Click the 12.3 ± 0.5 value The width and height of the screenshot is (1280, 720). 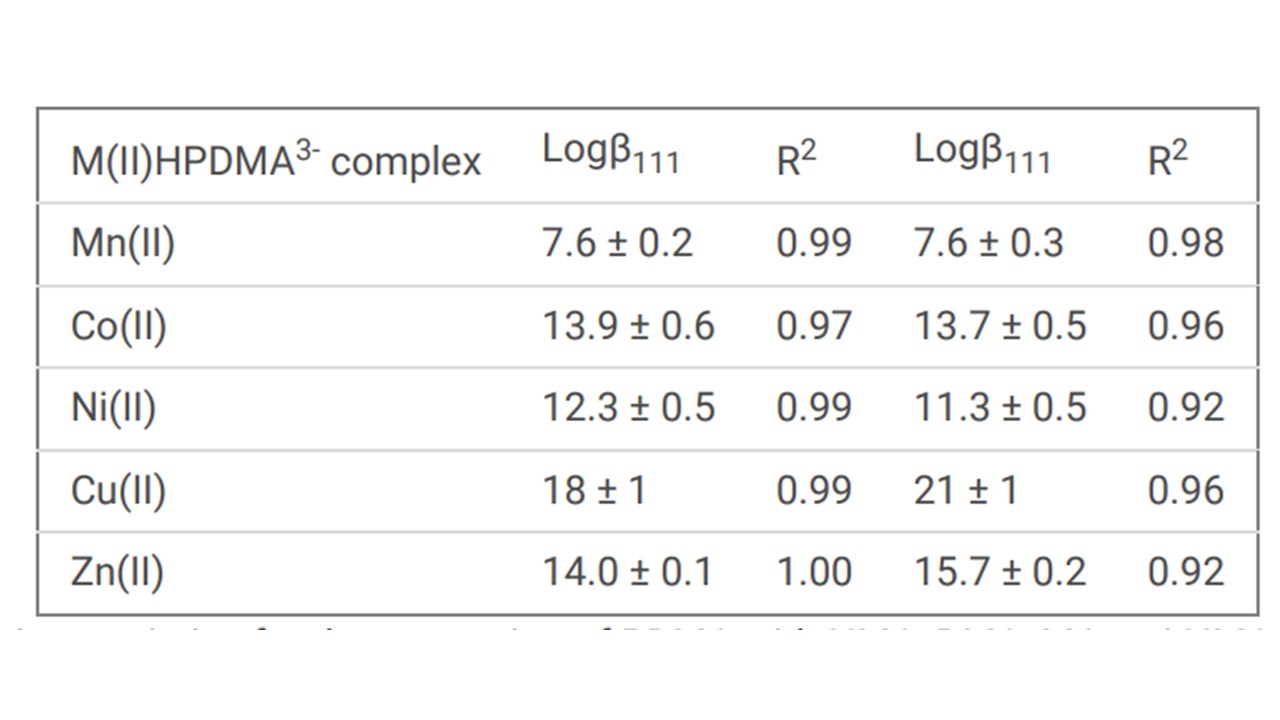[628, 408]
